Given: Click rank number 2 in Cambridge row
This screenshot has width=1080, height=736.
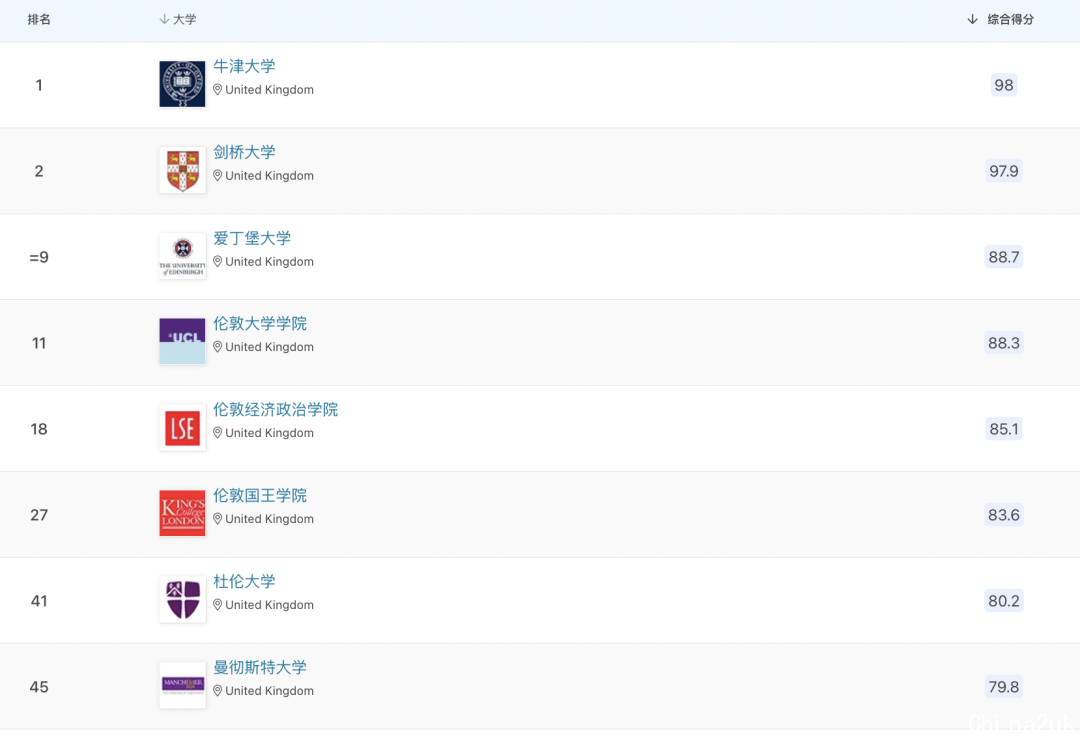Looking at the screenshot, I should pyautogui.click(x=39, y=171).
